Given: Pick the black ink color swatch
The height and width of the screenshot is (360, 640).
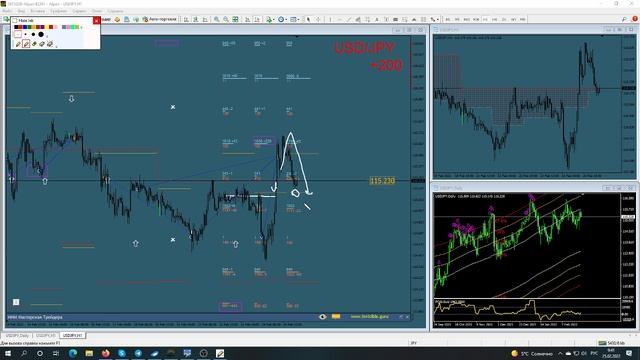Looking at the screenshot, I should point(16,27).
